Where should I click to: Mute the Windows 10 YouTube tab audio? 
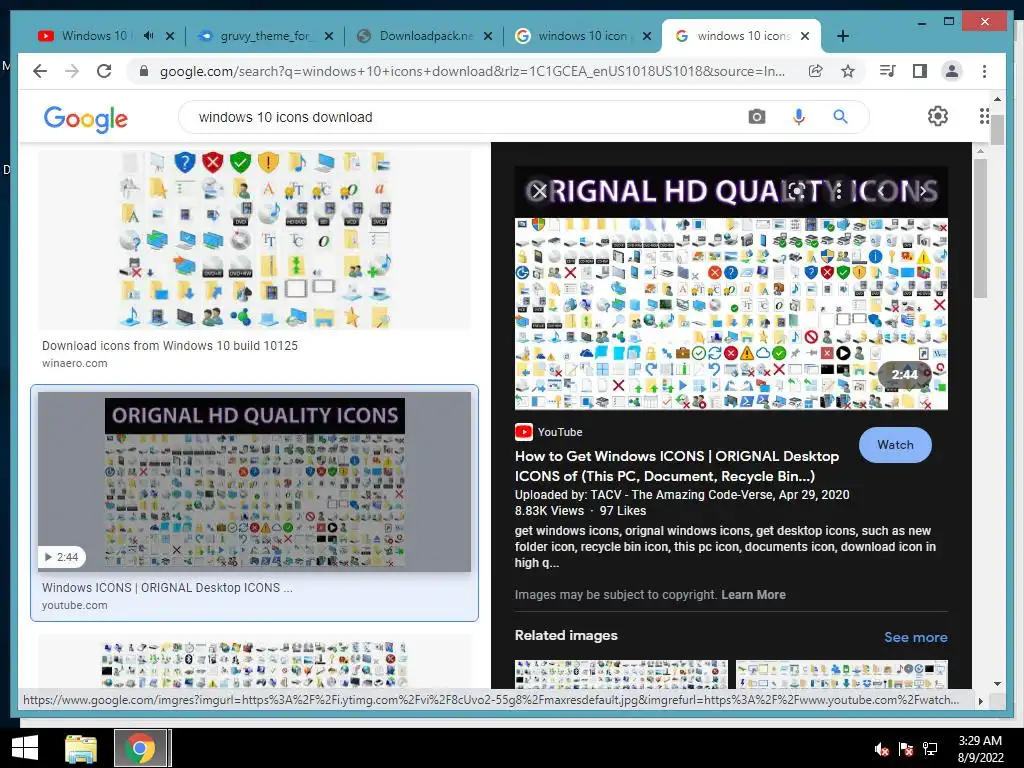pos(148,36)
